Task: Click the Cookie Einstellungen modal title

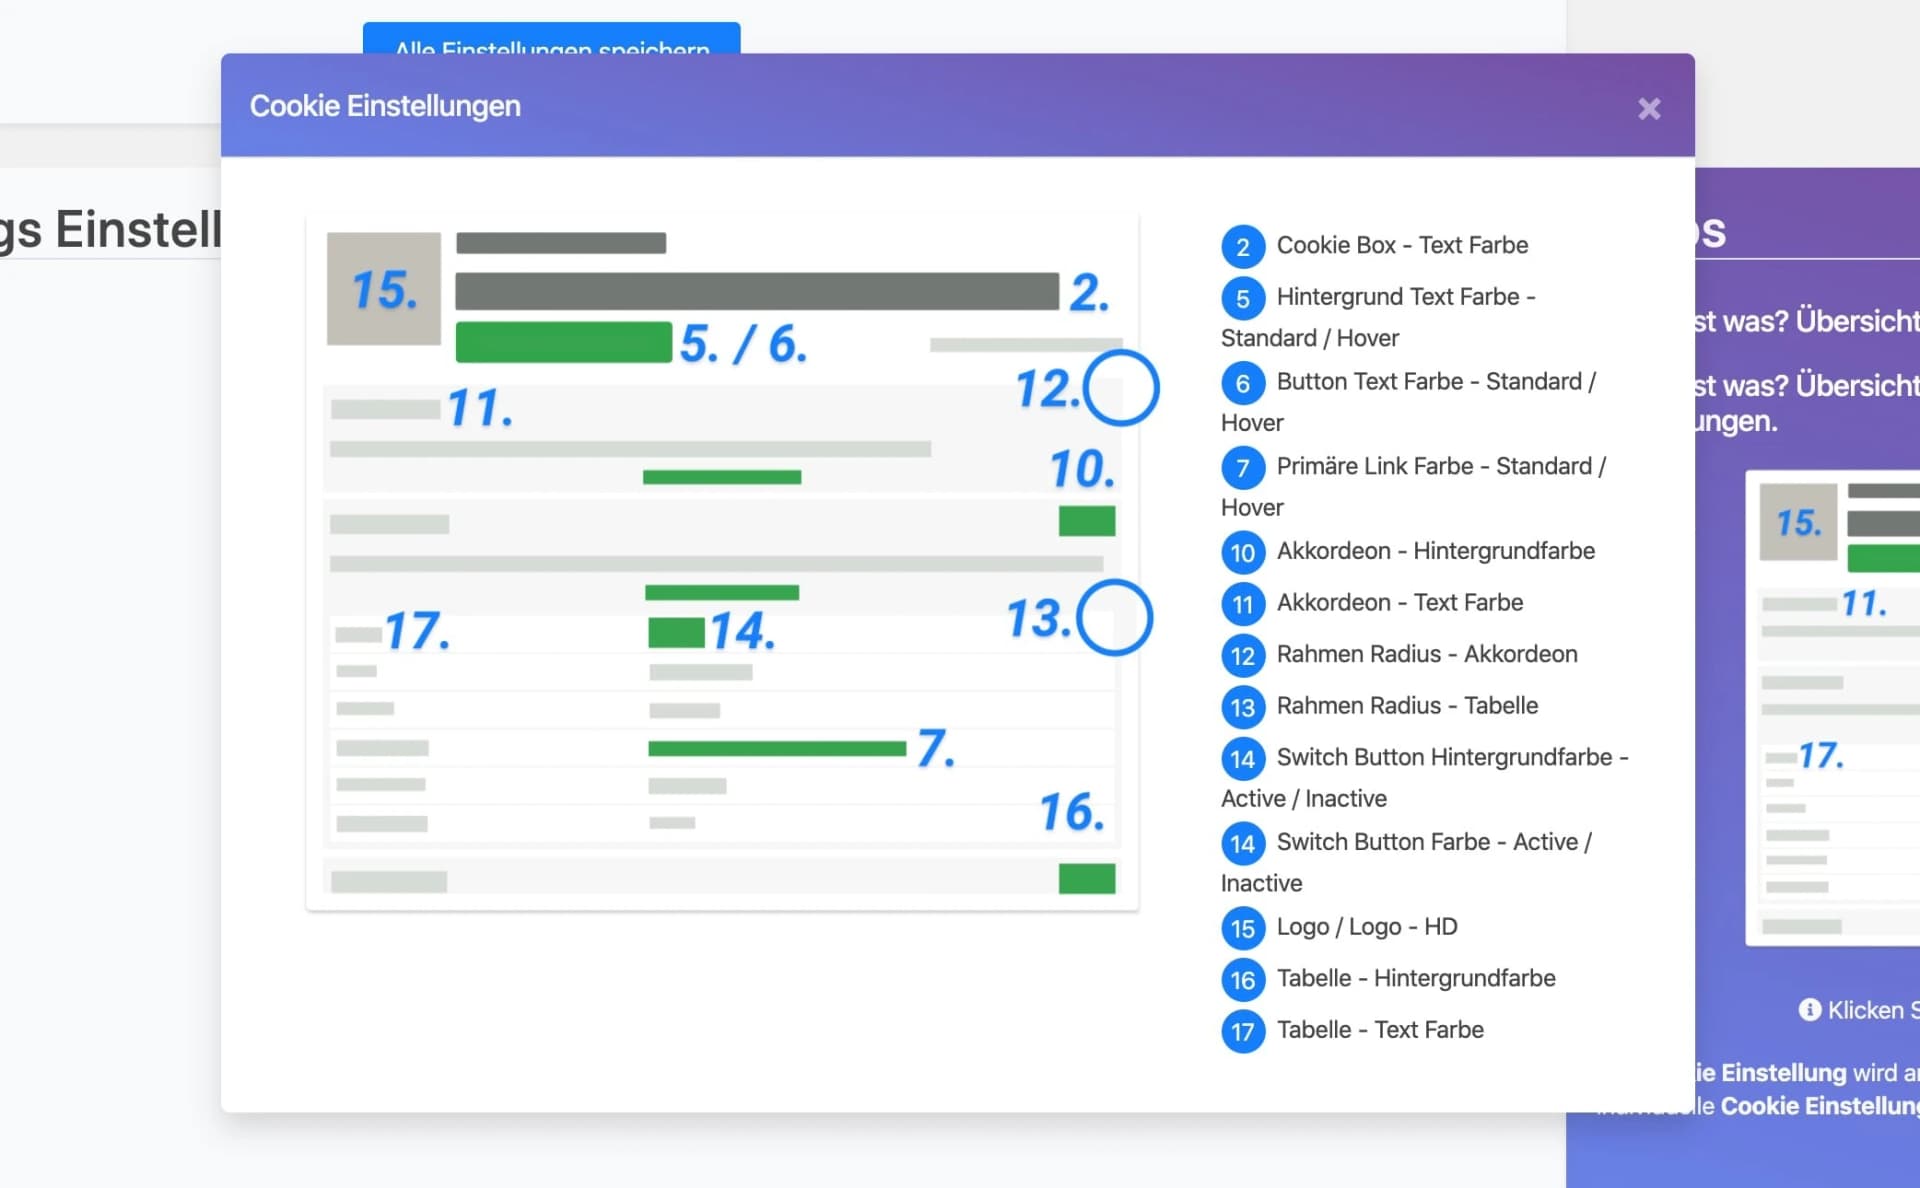Action: (x=385, y=106)
